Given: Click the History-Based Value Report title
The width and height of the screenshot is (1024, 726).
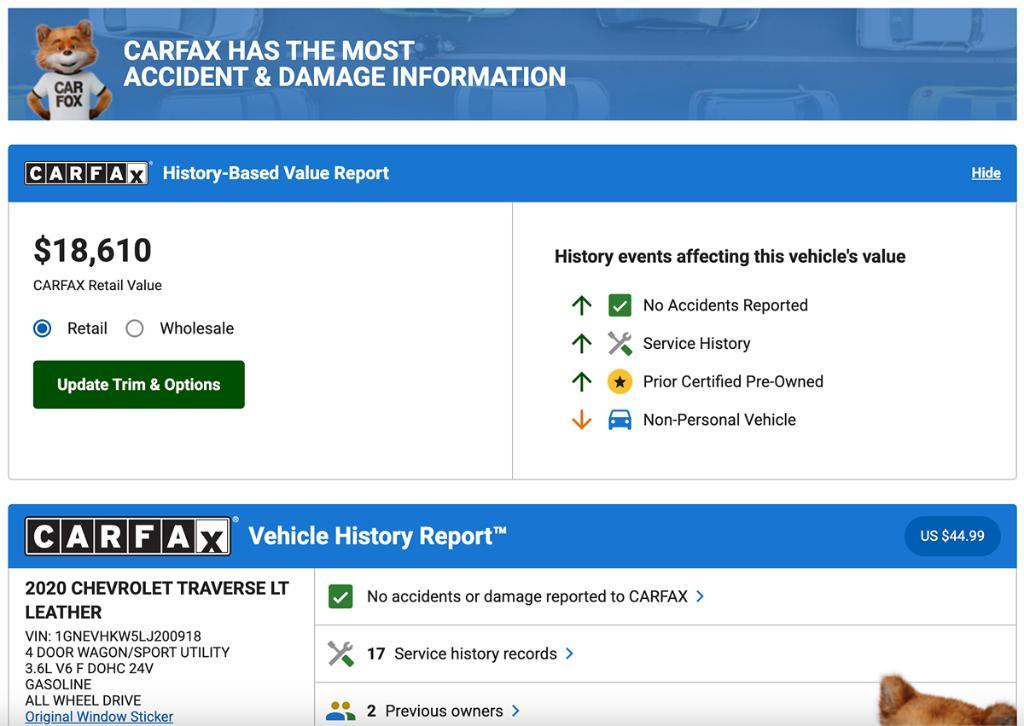Looking at the screenshot, I should point(276,173).
